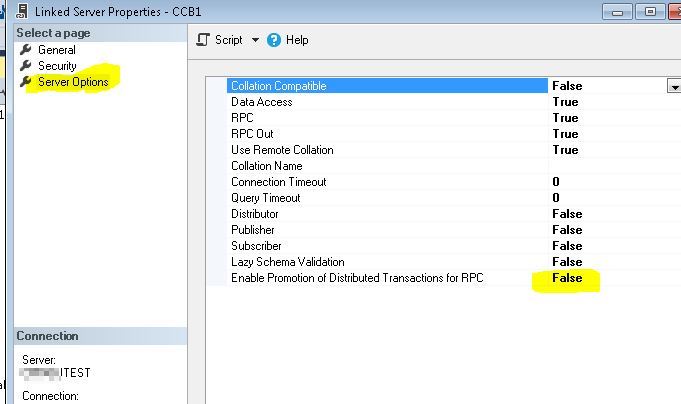Edit the Query Timeout value
The image size is (681, 404).
pyautogui.click(x=605, y=198)
